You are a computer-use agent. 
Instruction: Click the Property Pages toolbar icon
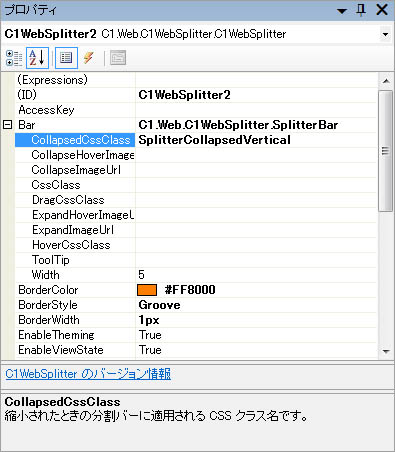tap(118, 58)
